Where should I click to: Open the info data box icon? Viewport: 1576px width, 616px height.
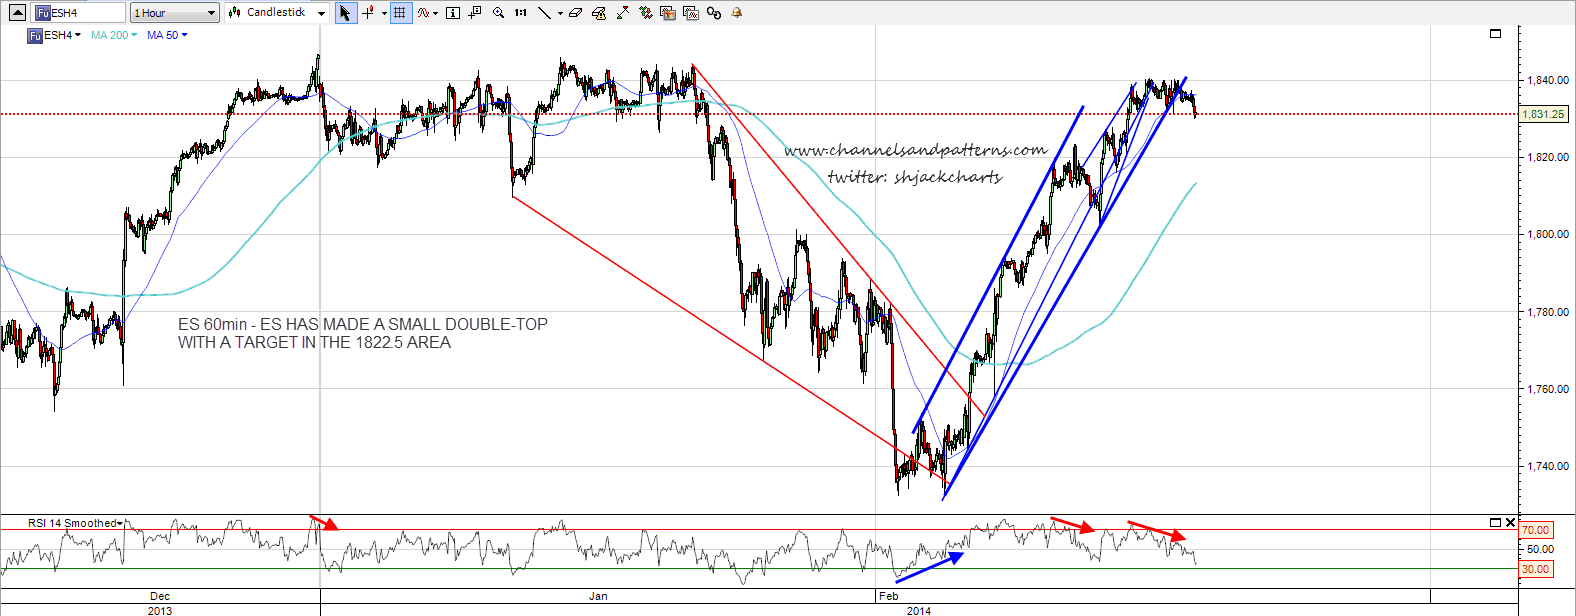(x=452, y=13)
